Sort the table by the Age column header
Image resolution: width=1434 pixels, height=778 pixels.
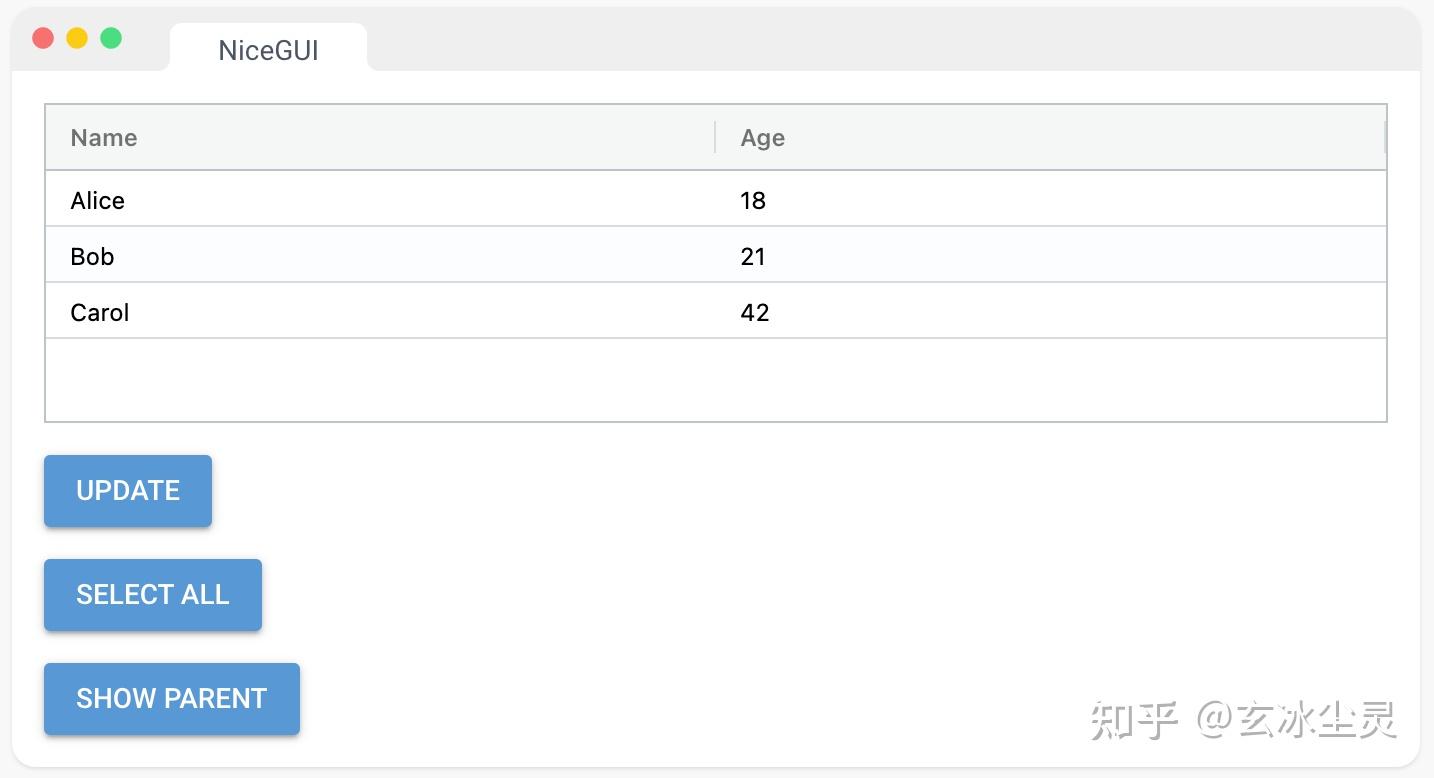click(761, 137)
